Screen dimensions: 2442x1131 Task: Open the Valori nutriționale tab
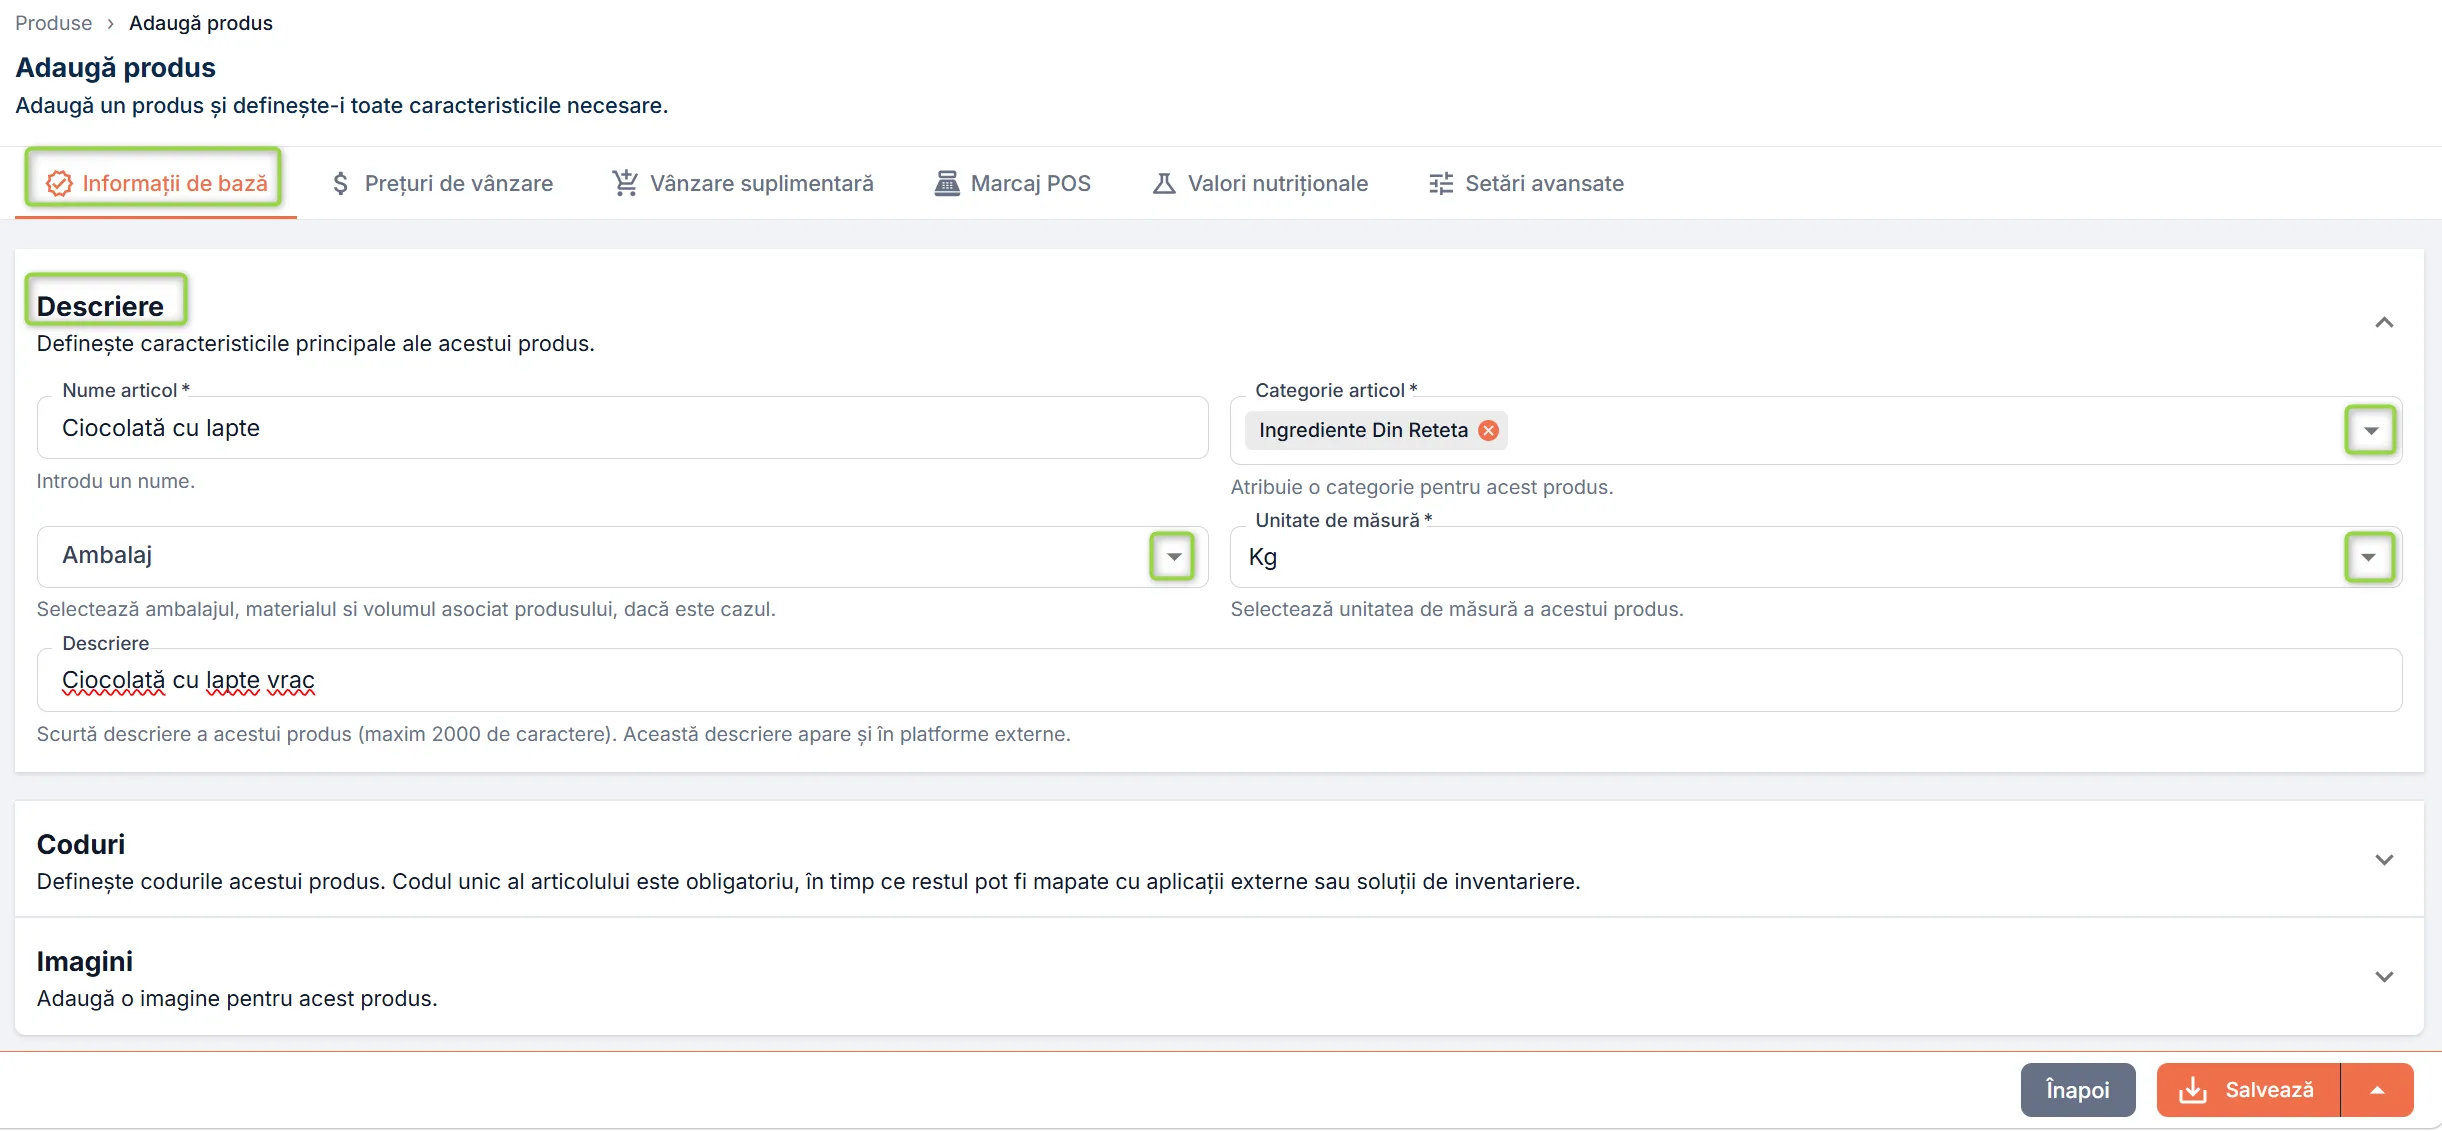click(x=1260, y=183)
